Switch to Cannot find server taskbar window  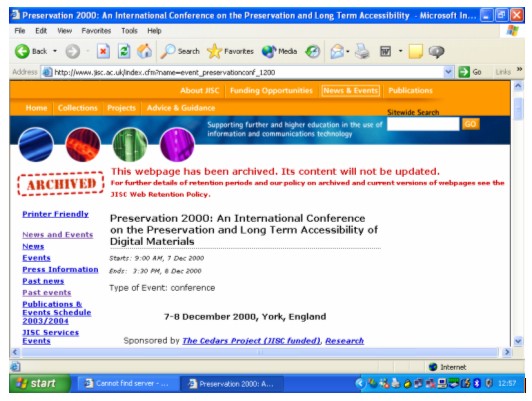tap(127, 384)
